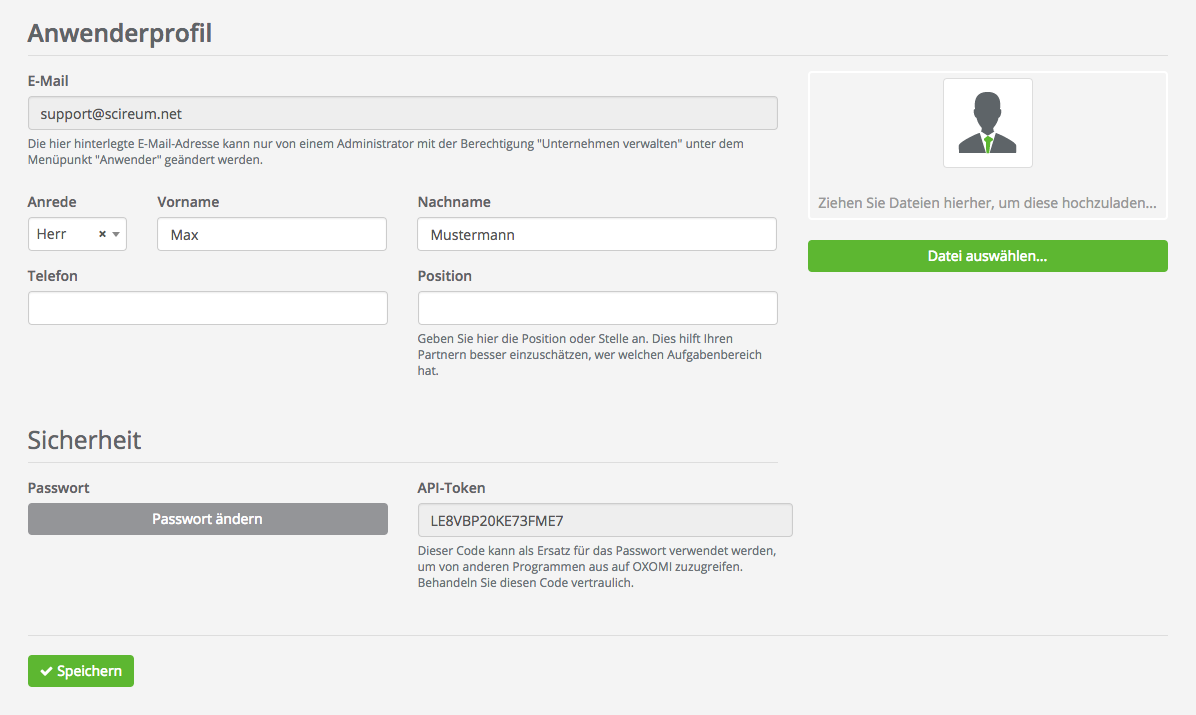1196x715 pixels.
Task: Click the Sicherheit section heading
Action: [x=84, y=440]
